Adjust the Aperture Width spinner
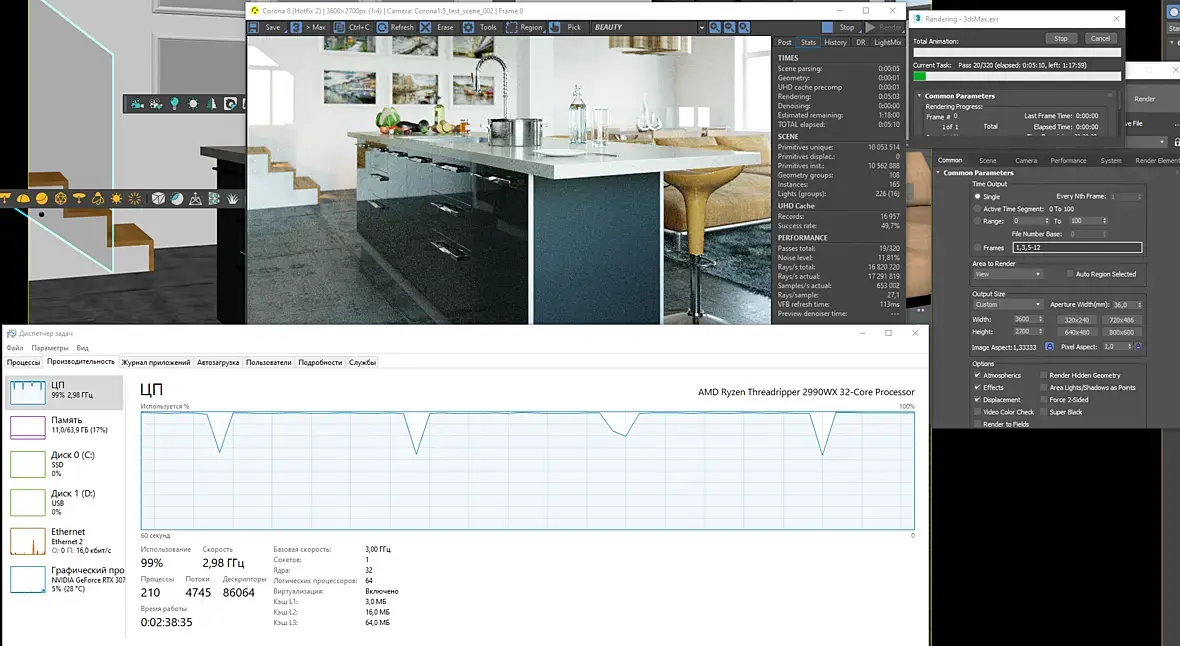The height and width of the screenshot is (646, 1180). click(x=1139, y=305)
